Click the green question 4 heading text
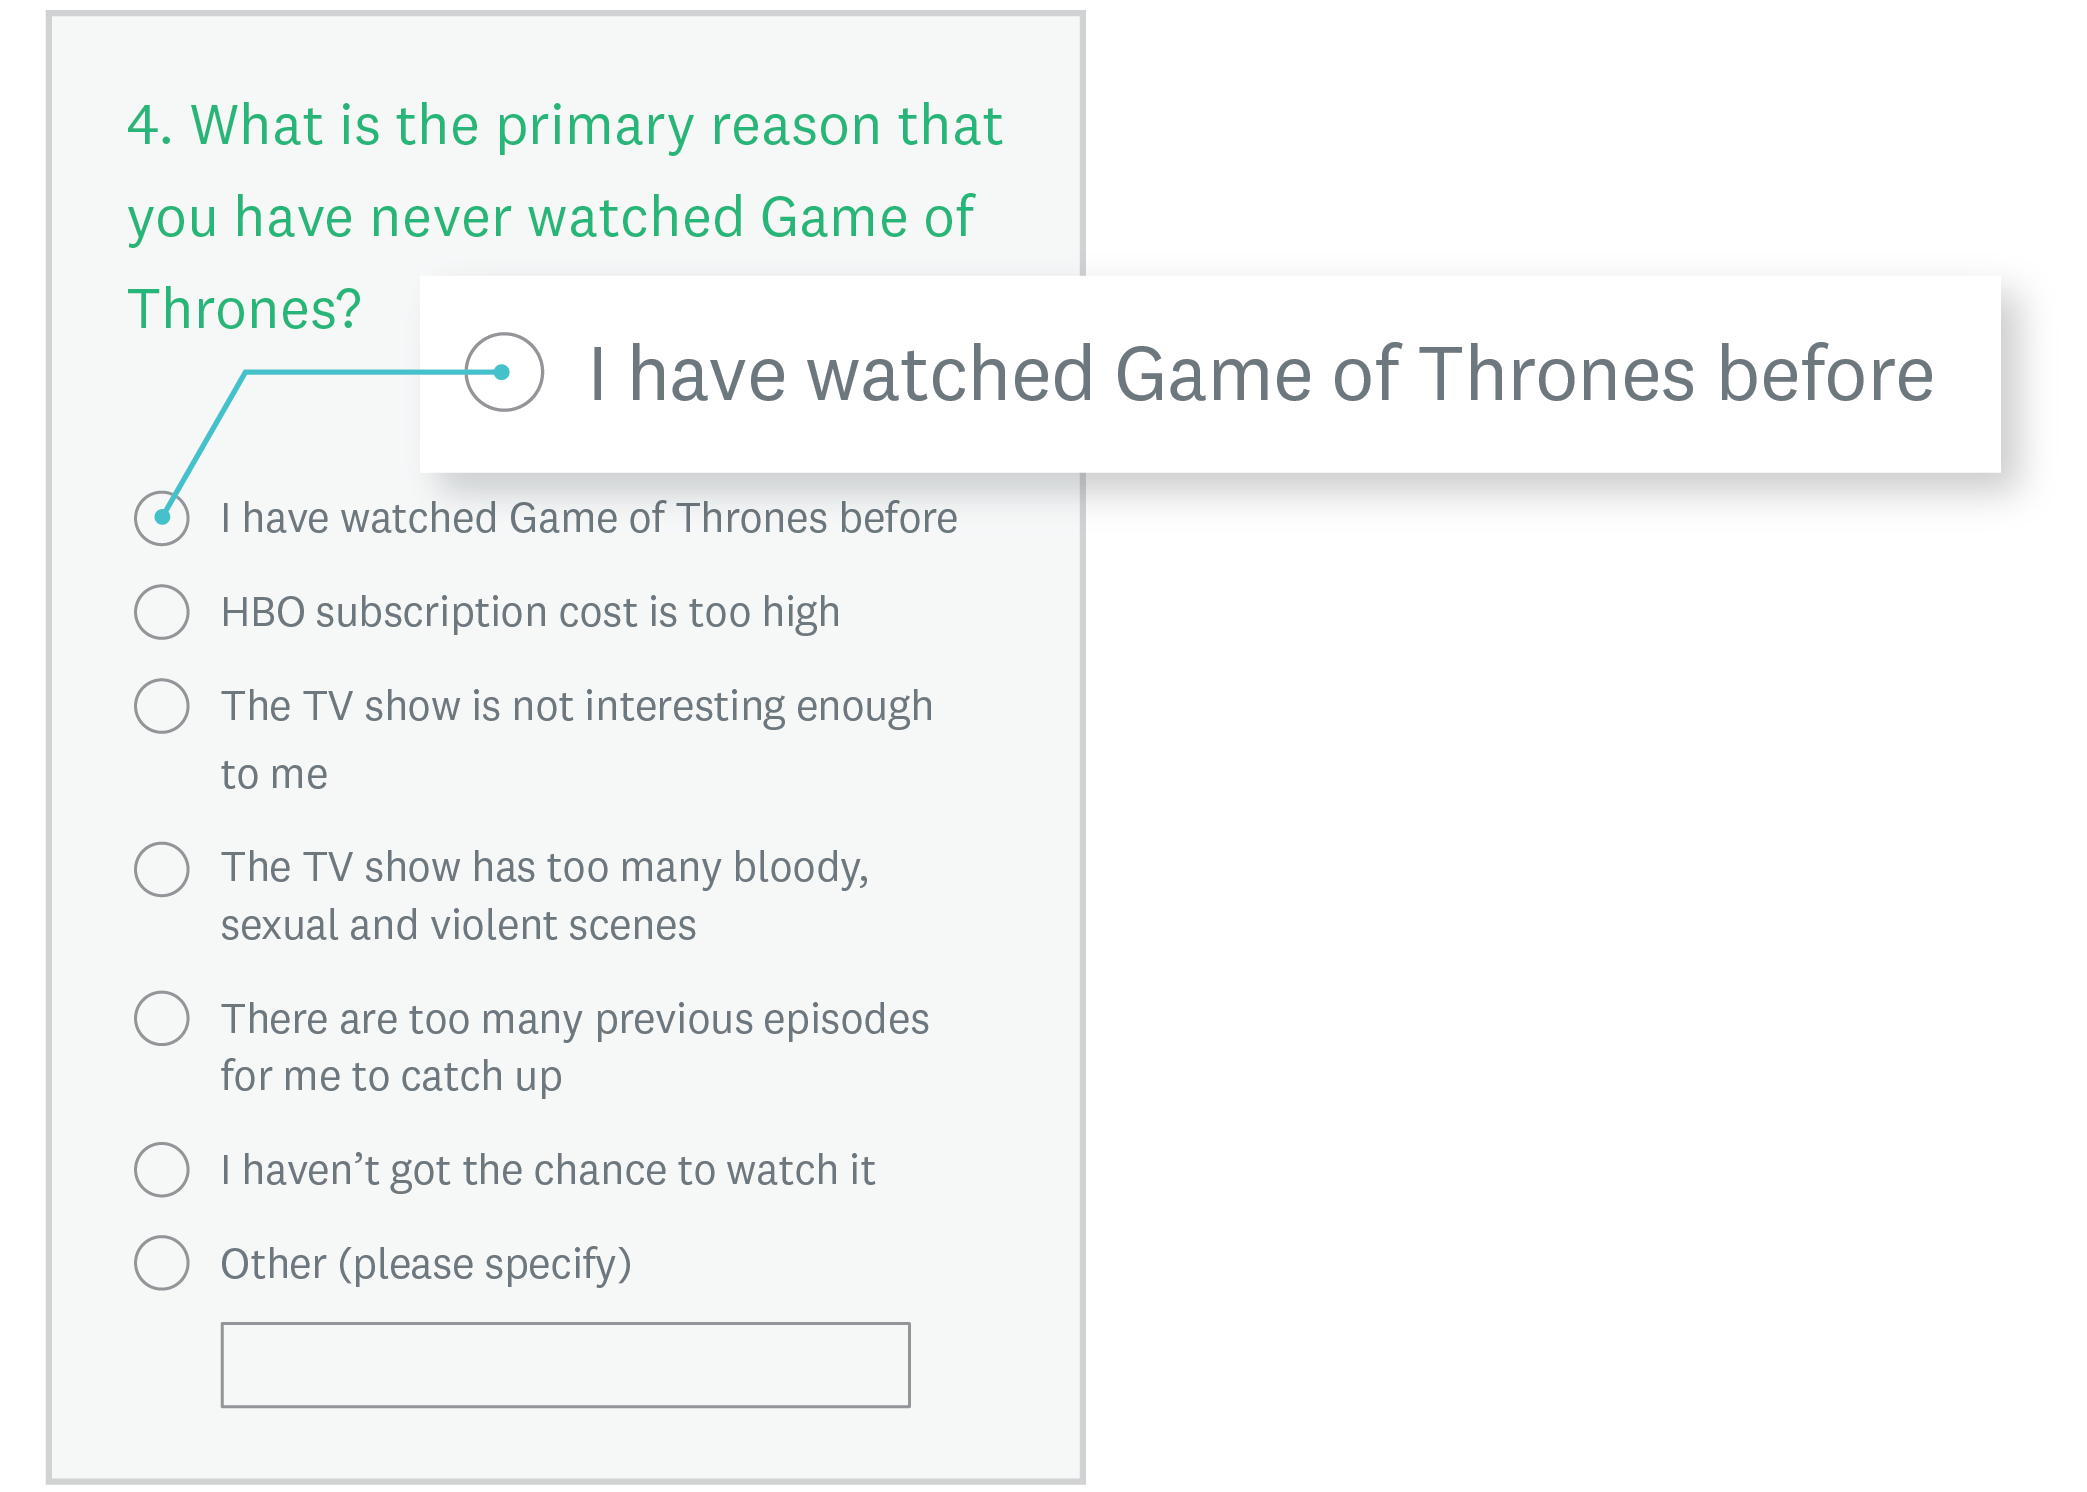Viewport: 2087px width, 1492px height. point(565,217)
